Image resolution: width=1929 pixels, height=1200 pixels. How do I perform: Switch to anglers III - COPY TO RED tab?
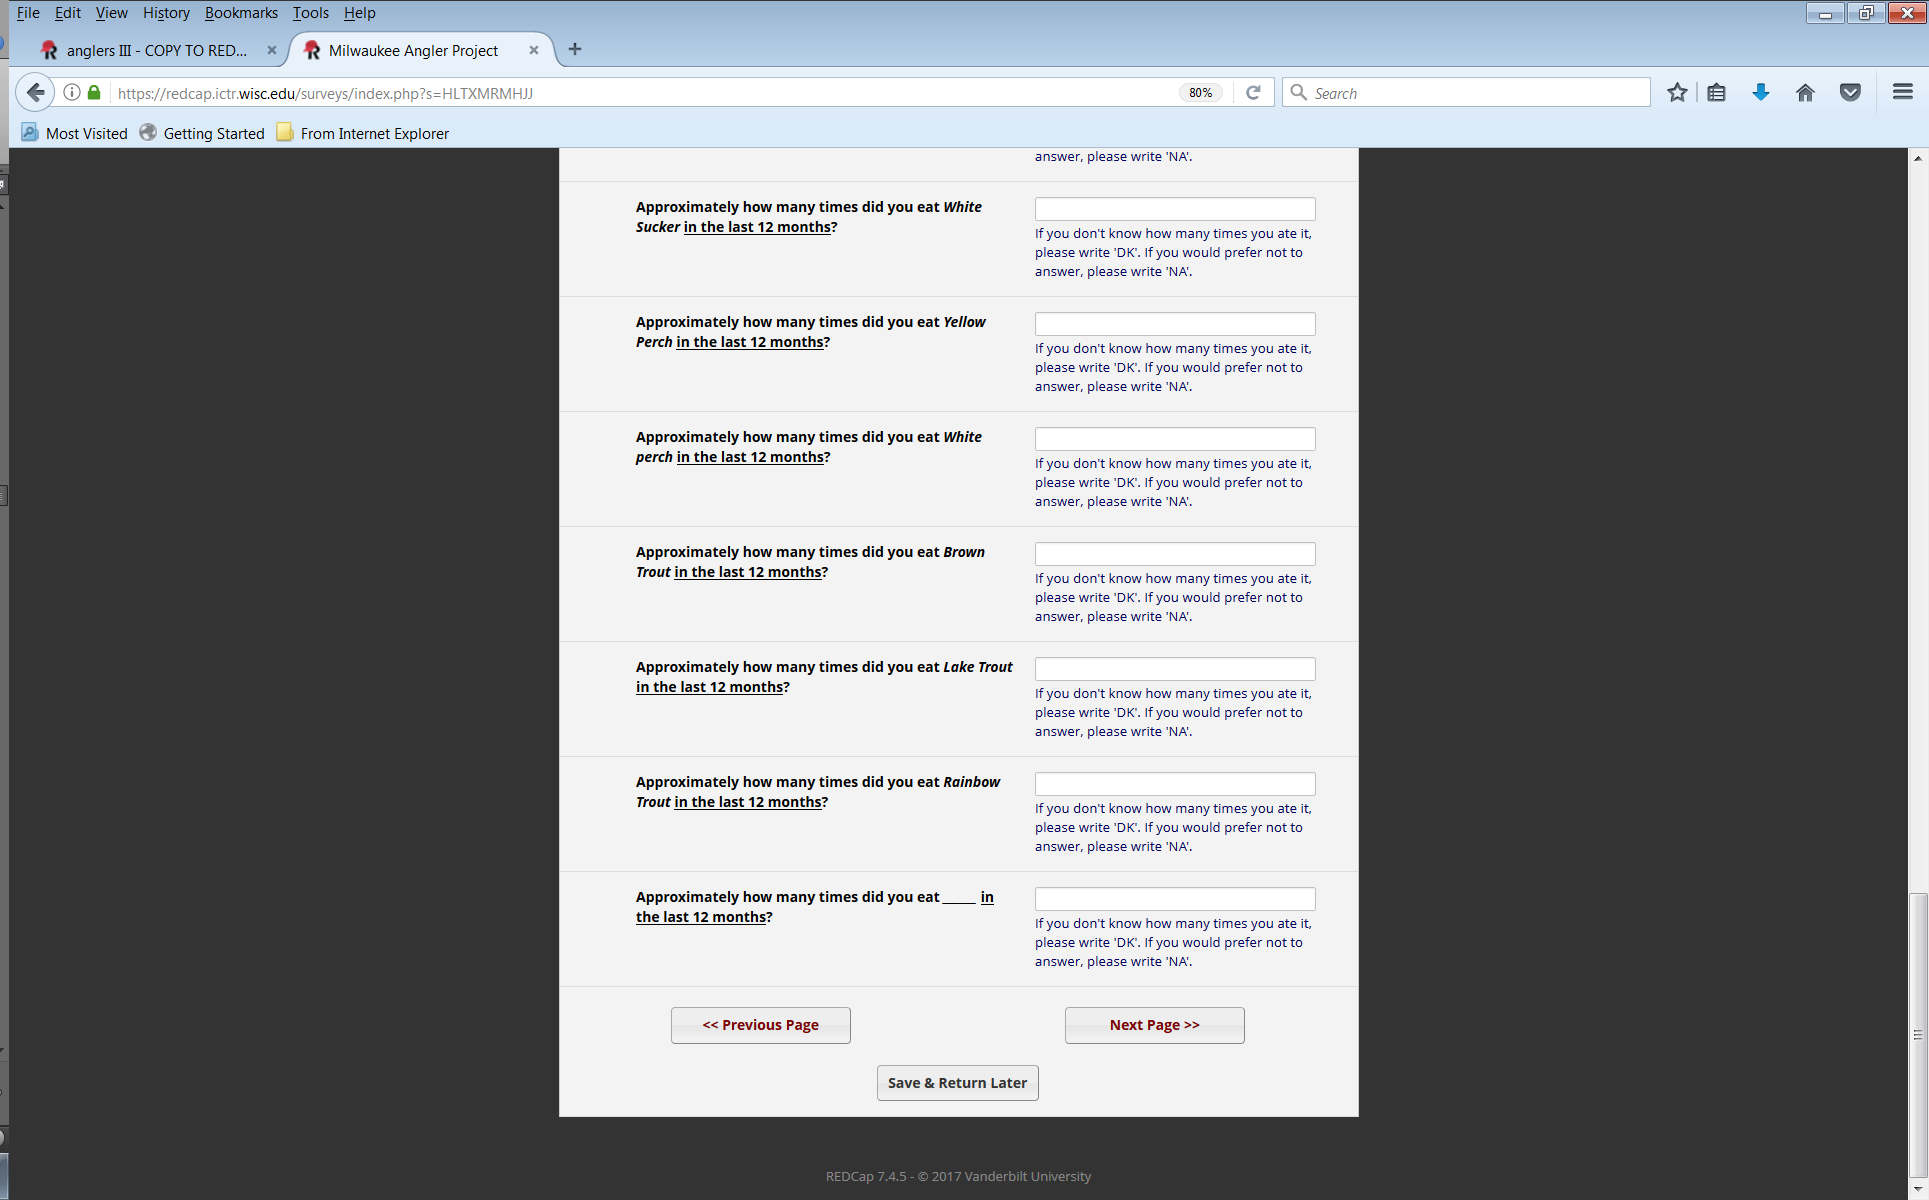155,51
